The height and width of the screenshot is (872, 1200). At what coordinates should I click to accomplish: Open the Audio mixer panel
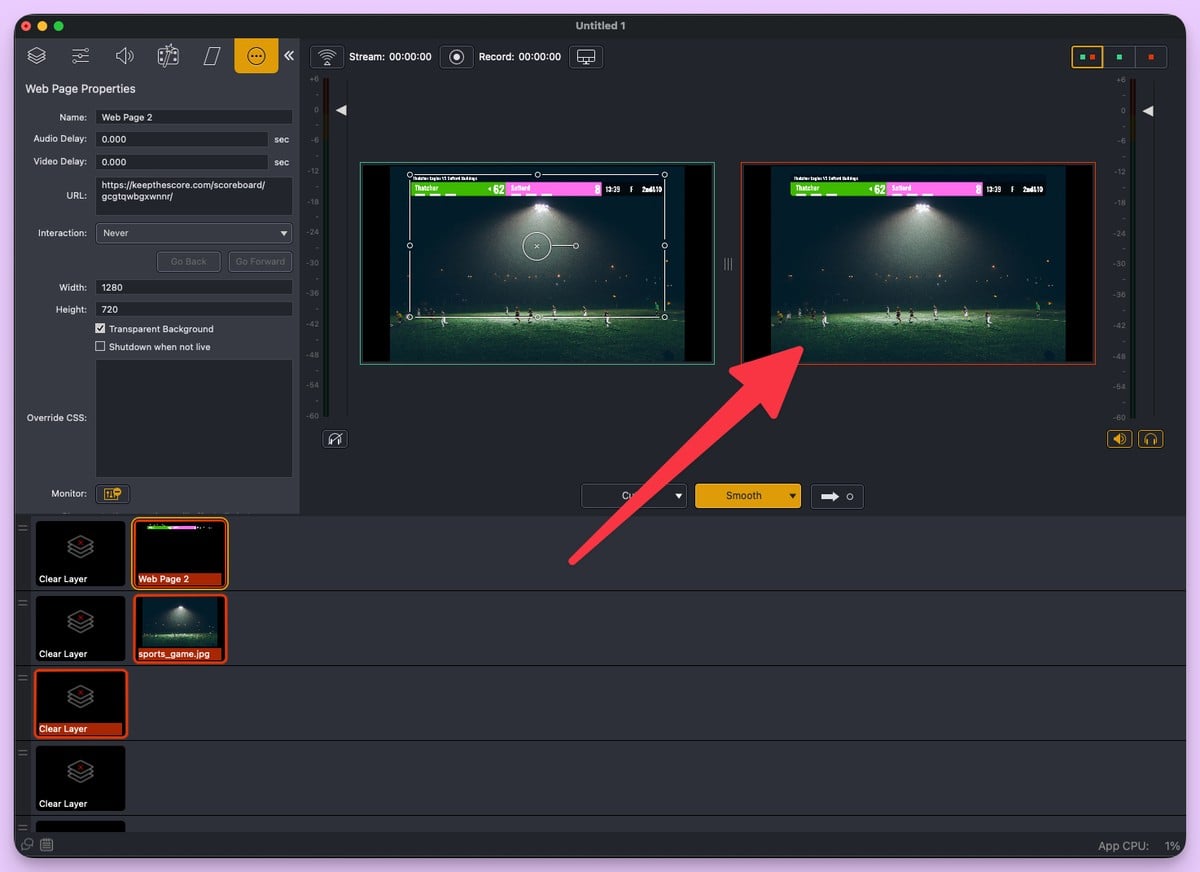point(124,55)
